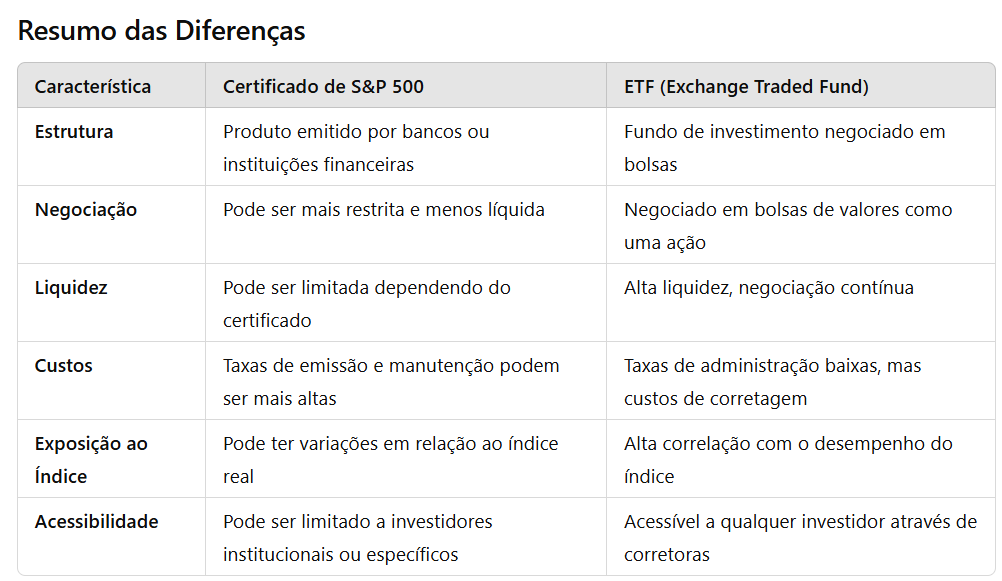Click cell "Alta liquidez, negociação contínua"

(768, 288)
